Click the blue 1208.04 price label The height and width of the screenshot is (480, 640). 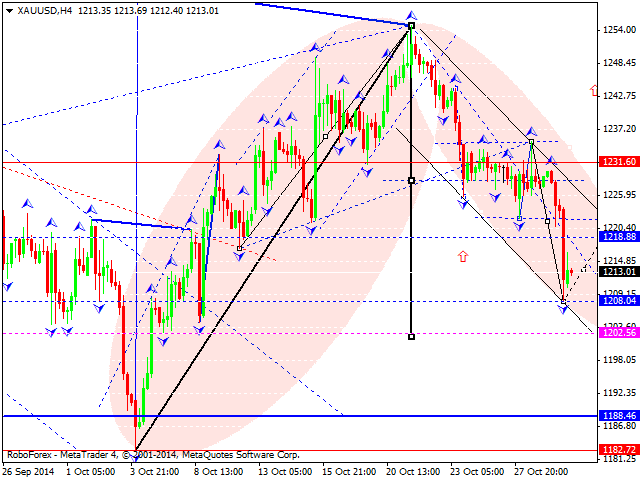point(619,301)
